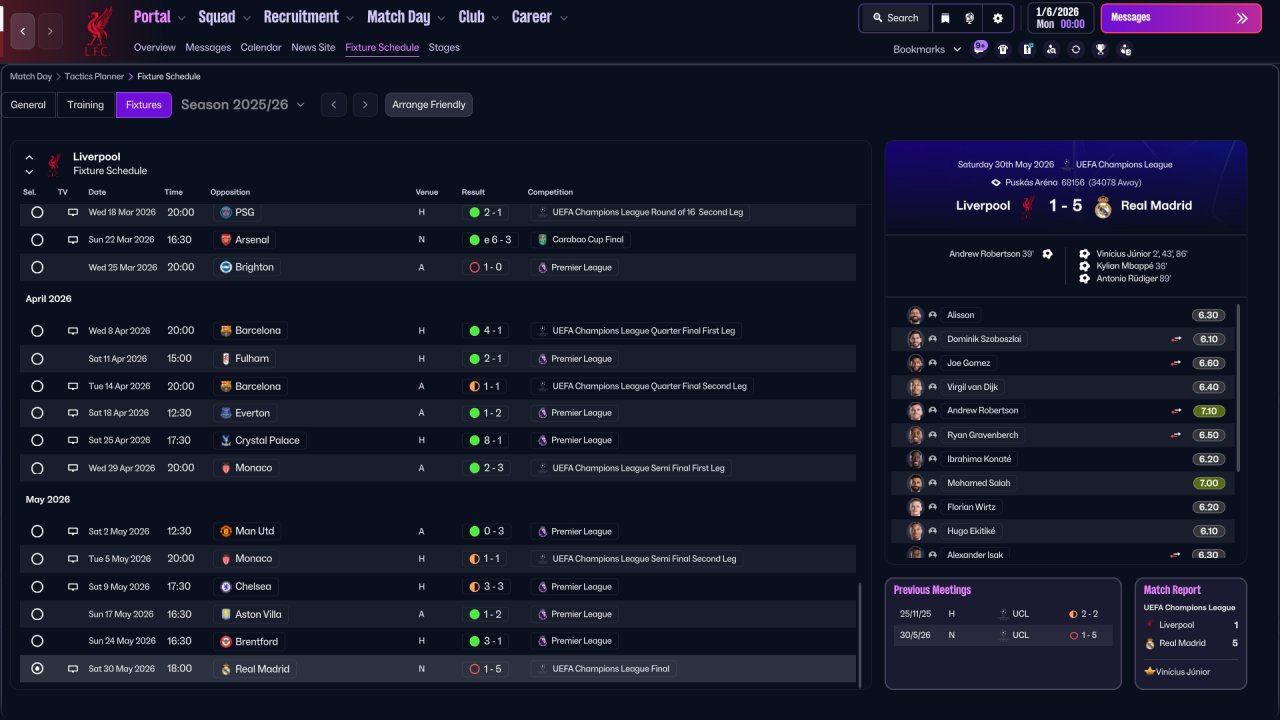Click Alisson's portrait in the ratings list

click(x=915, y=315)
